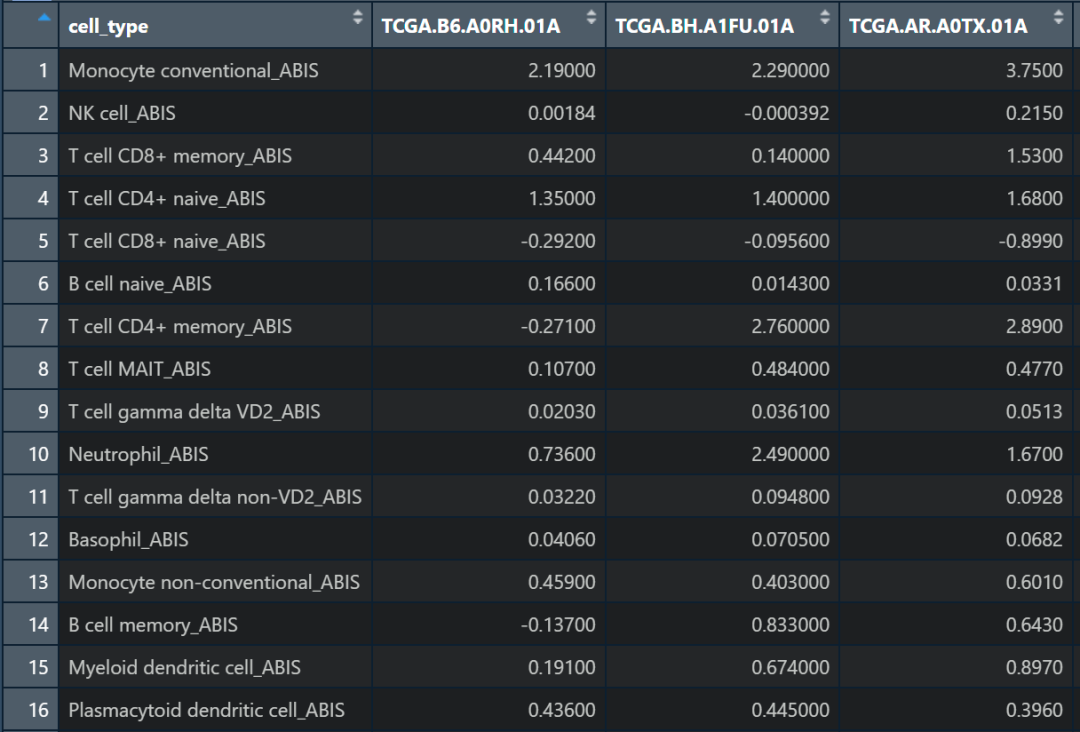This screenshot has height=732, width=1080.
Task: Click value 0.2150 in NK cell row
Action: (x=1034, y=113)
